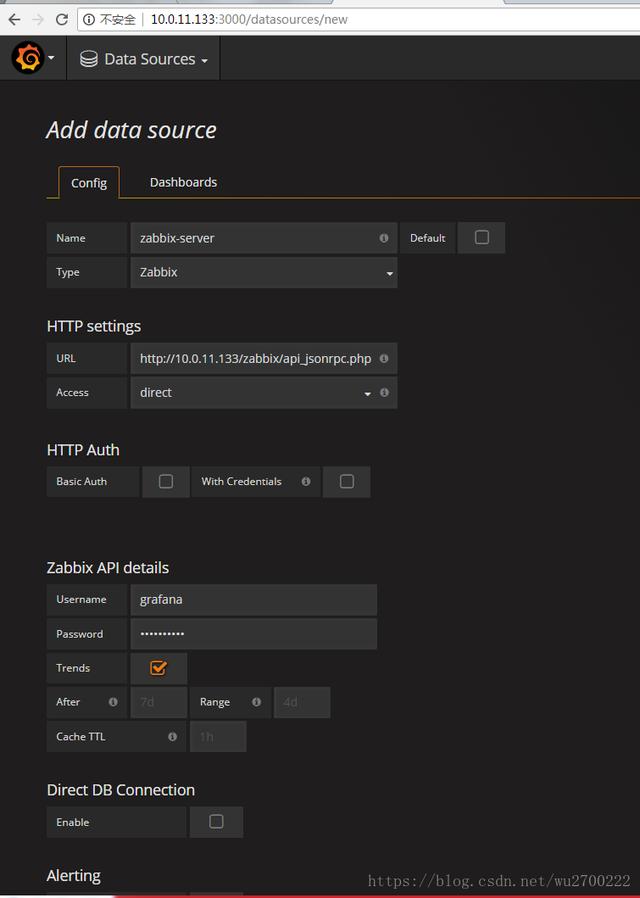Screen dimensions: 640x898
Task: Open the Type dropdown showing Zabbix
Action: [264, 273]
